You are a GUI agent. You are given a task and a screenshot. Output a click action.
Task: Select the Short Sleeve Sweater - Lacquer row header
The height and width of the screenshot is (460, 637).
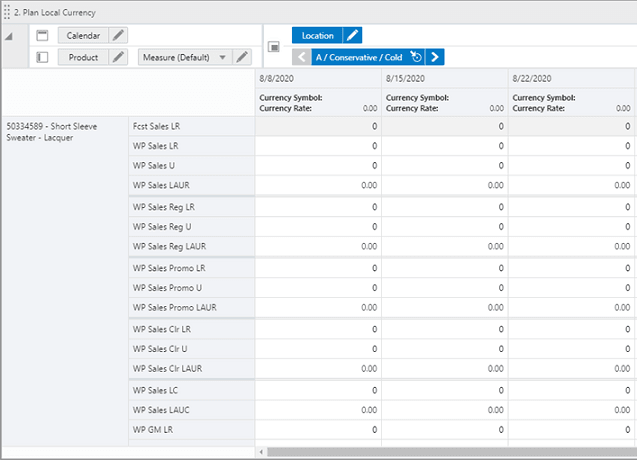(65, 282)
